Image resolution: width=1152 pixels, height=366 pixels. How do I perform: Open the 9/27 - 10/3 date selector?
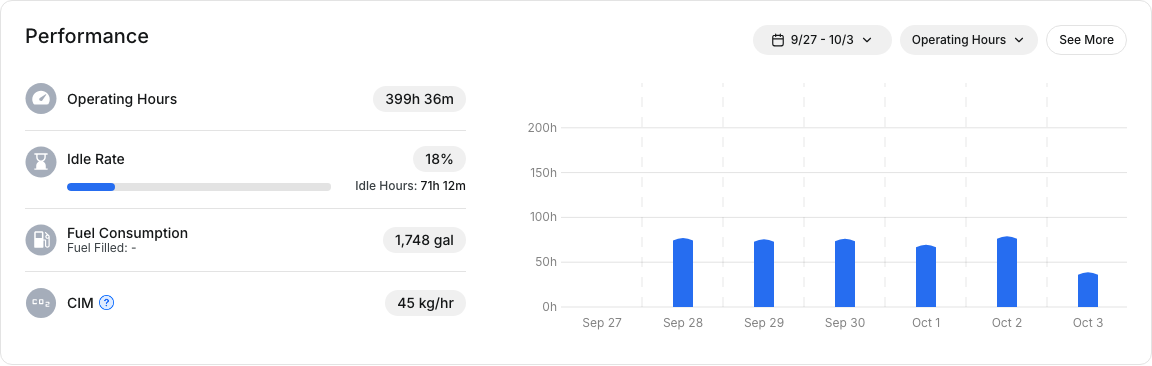pos(822,40)
